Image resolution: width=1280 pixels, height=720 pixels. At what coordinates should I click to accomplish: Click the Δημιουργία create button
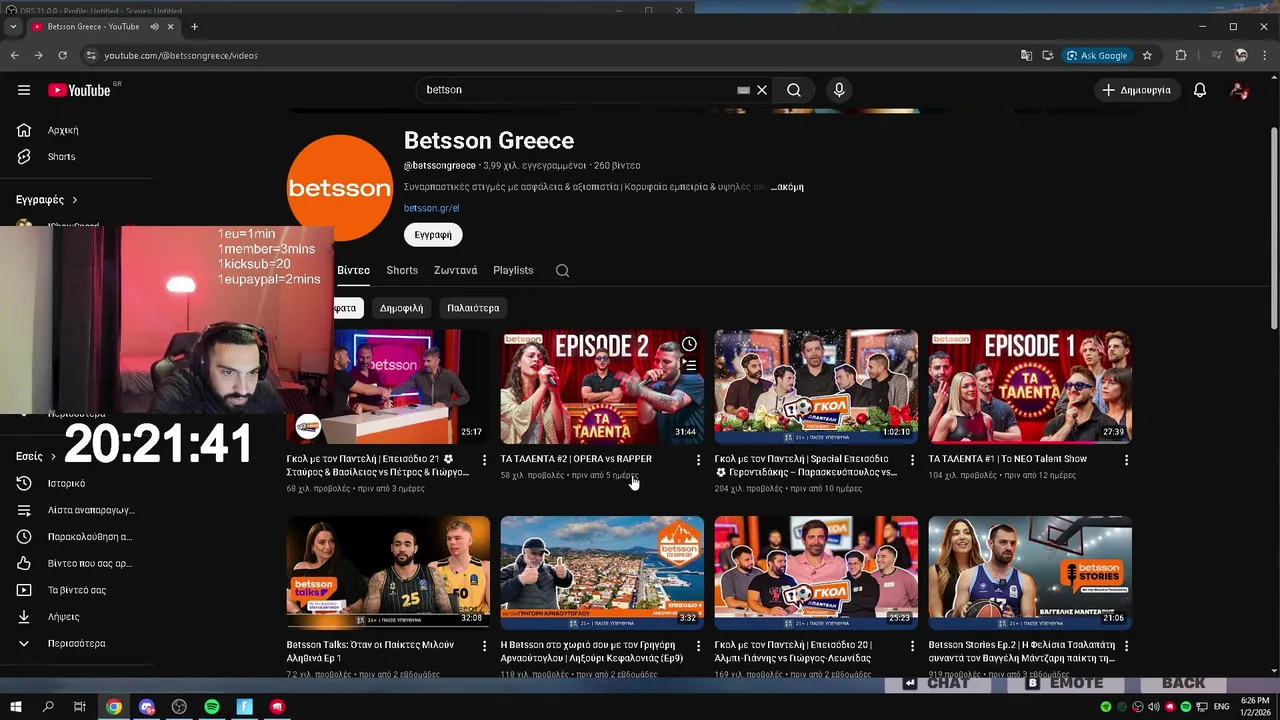1136,90
